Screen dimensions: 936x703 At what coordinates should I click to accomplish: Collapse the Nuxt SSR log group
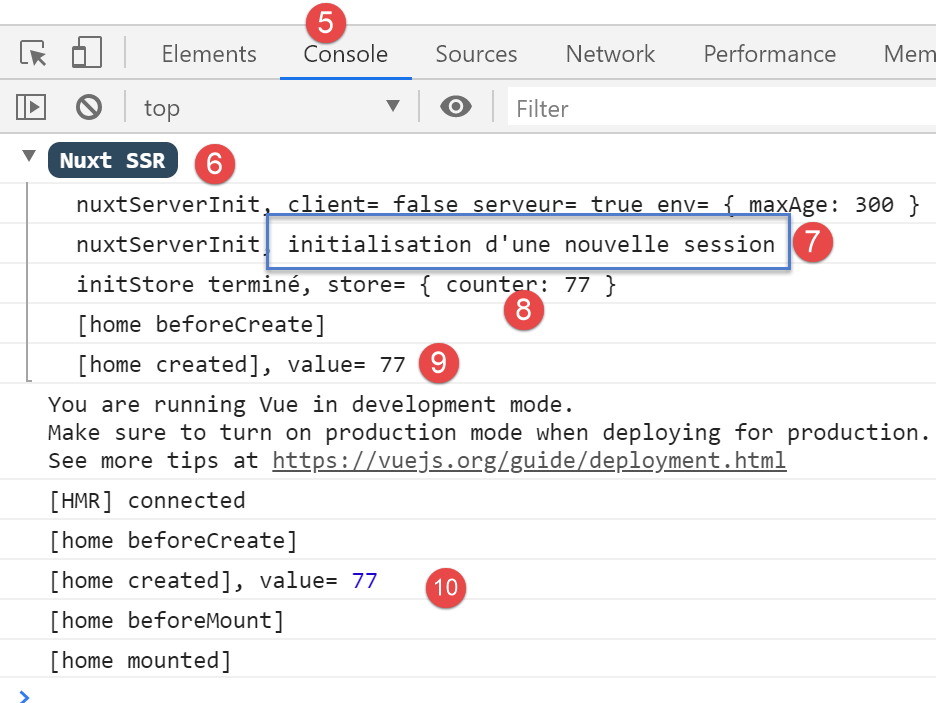tap(28, 158)
